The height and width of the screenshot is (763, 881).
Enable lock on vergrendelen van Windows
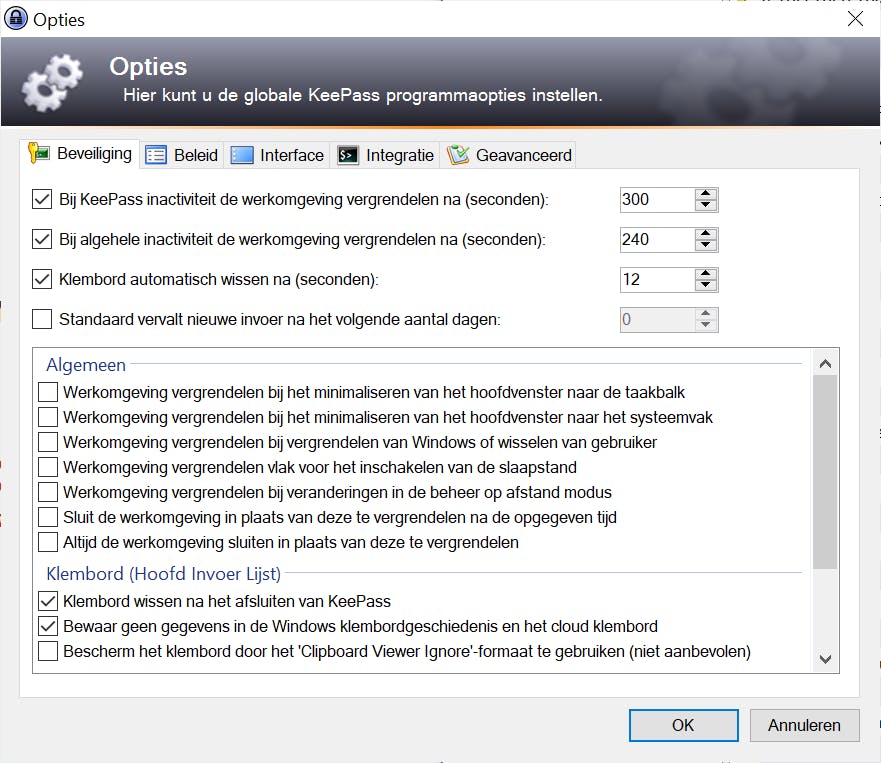click(x=48, y=442)
